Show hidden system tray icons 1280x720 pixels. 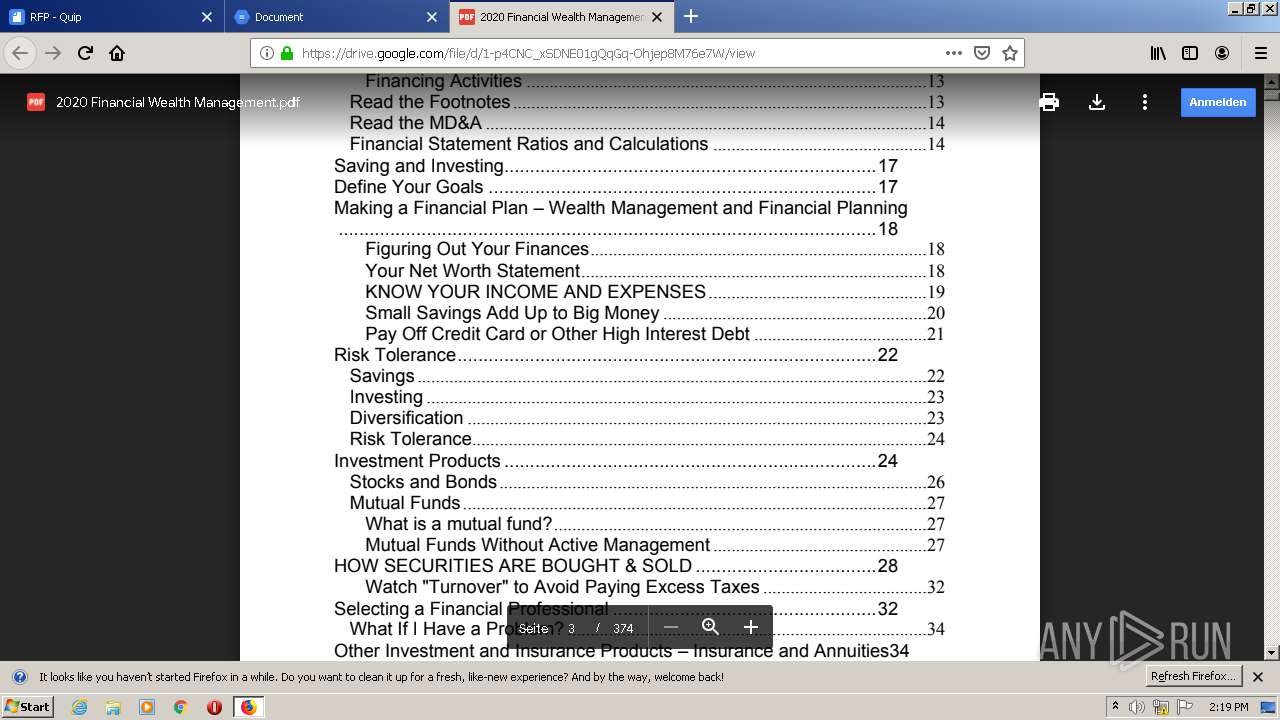pyautogui.click(x=1116, y=707)
